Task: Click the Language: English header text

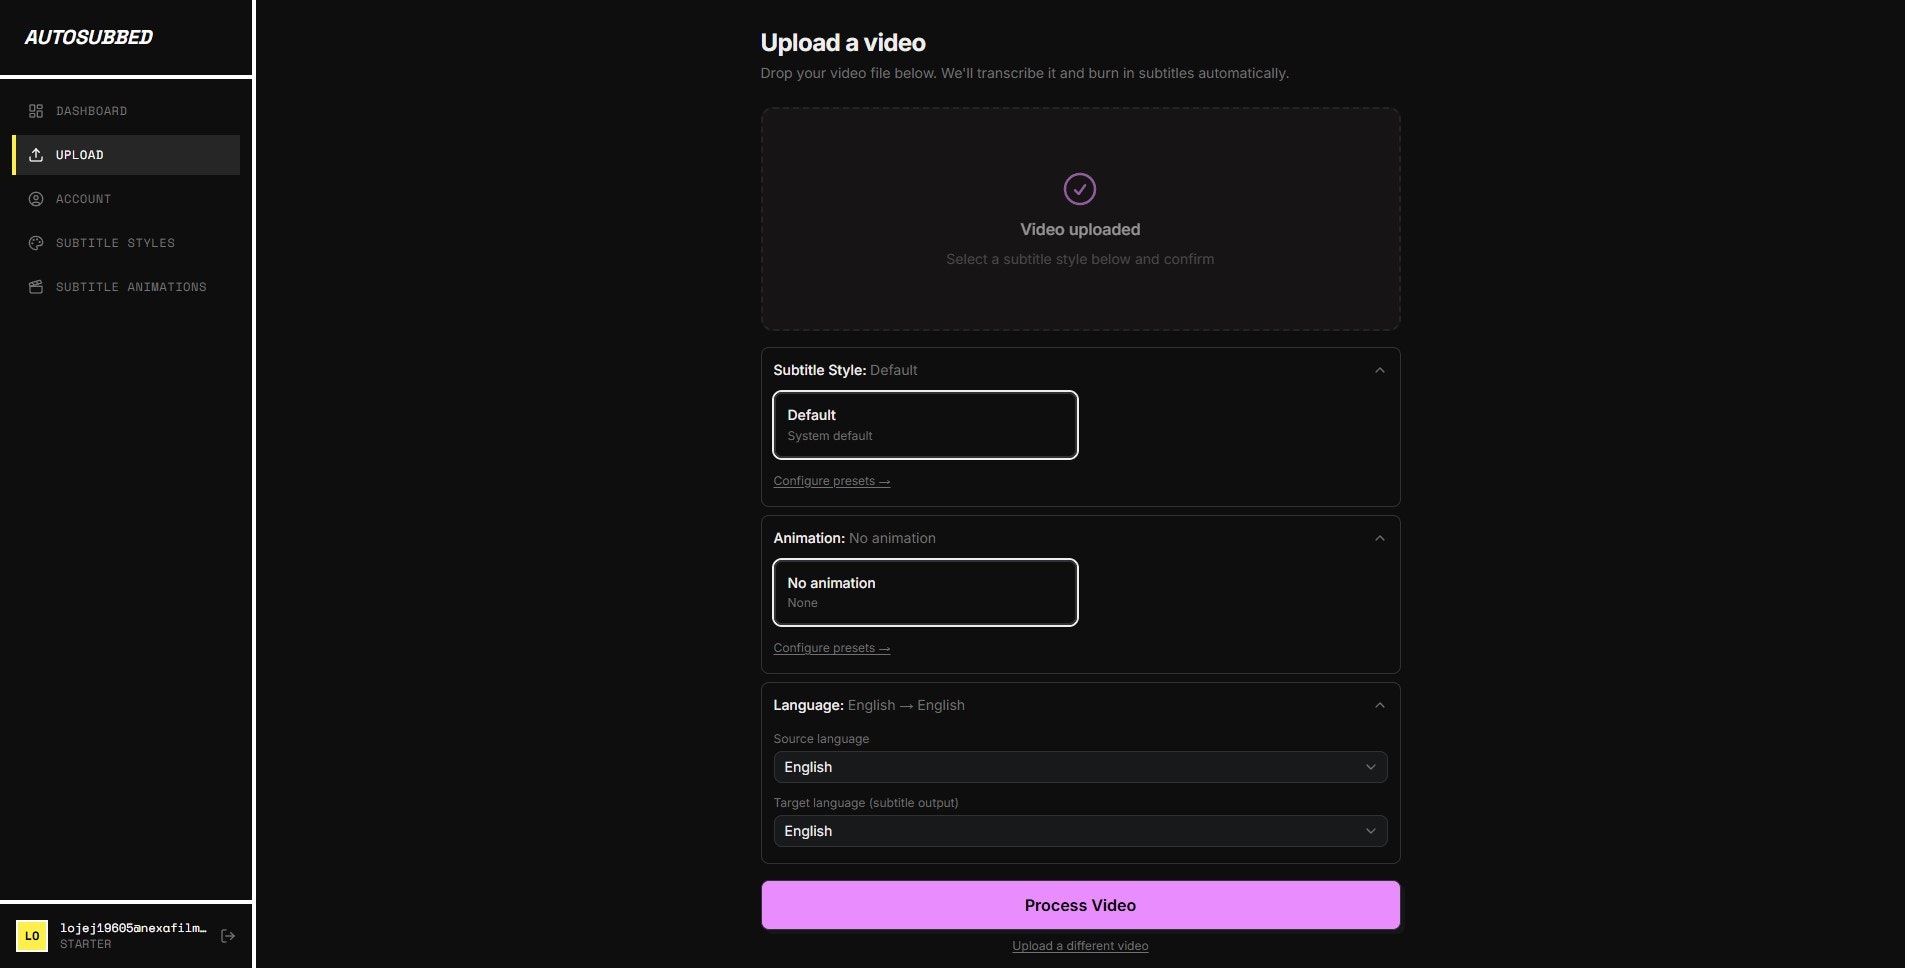Action: (x=869, y=705)
